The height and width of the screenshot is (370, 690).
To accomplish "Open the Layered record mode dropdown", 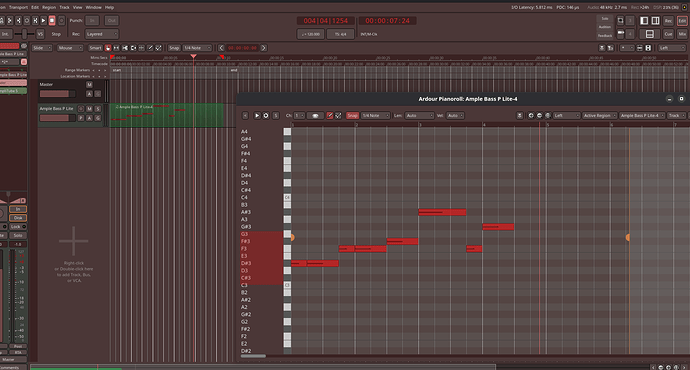I will (101, 34).
